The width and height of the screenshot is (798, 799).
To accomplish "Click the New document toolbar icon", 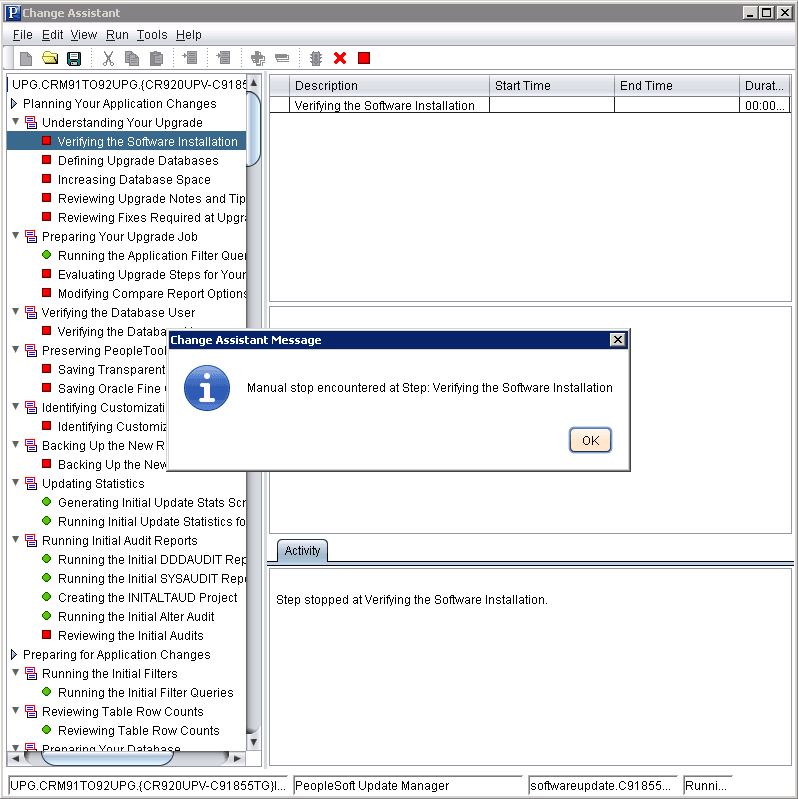I will point(25,59).
